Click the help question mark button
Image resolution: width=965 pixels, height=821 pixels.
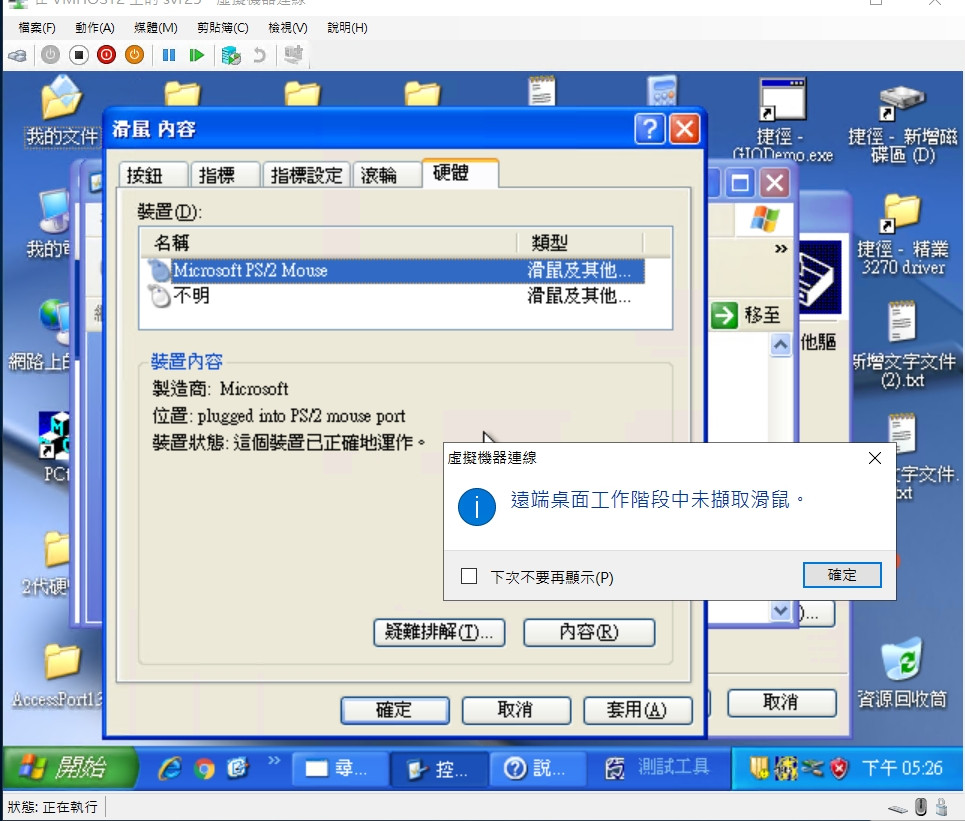649,129
